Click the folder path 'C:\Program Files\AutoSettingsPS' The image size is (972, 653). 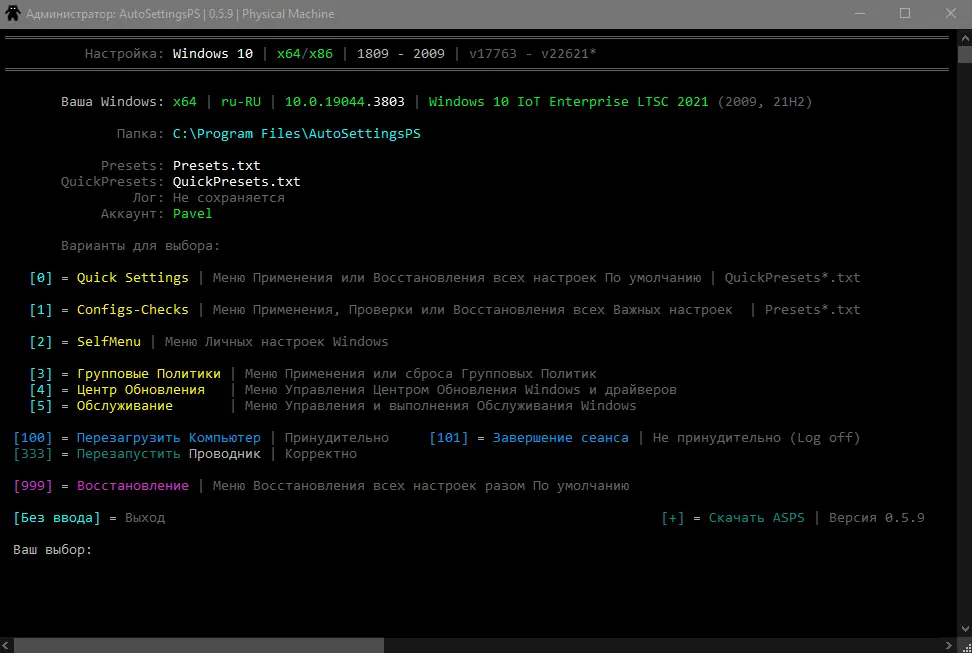296,134
